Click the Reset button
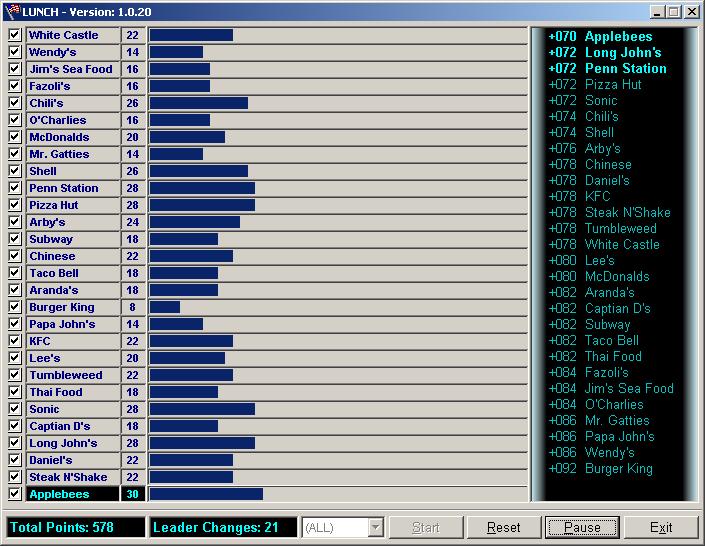Image resolution: width=705 pixels, height=546 pixels. click(x=504, y=527)
